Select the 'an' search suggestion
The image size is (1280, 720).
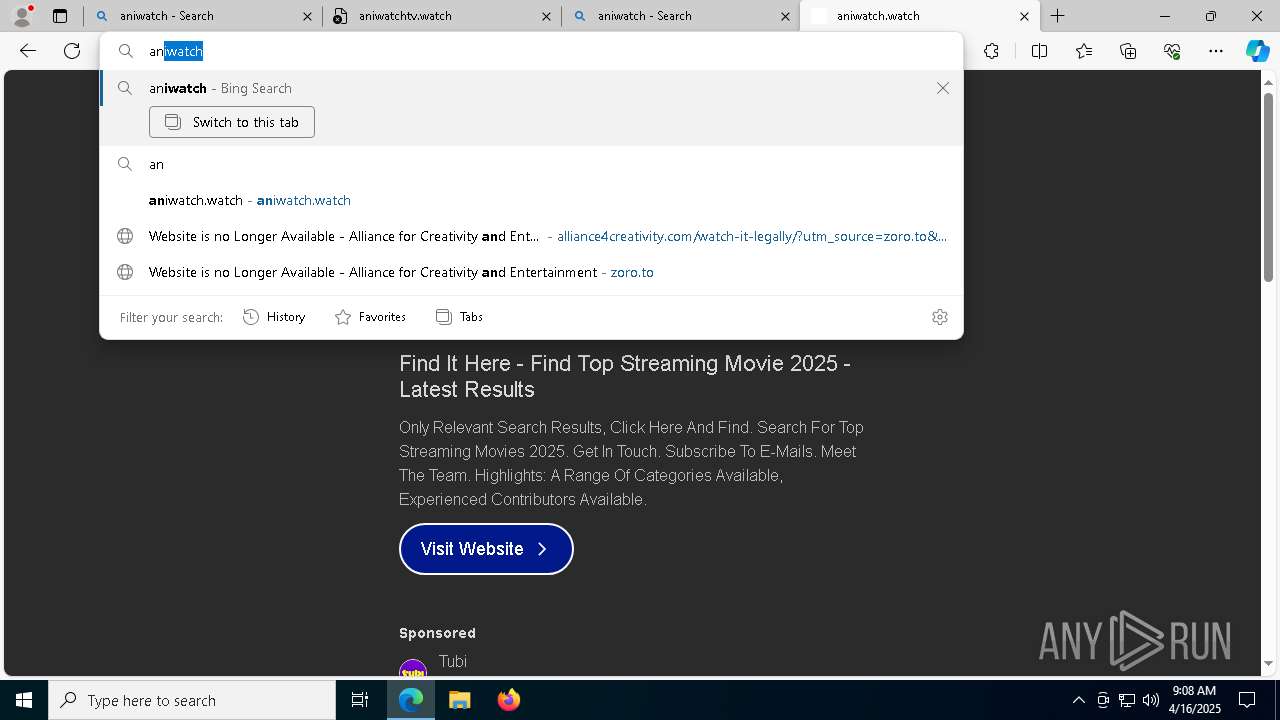click(x=531, y=164)
